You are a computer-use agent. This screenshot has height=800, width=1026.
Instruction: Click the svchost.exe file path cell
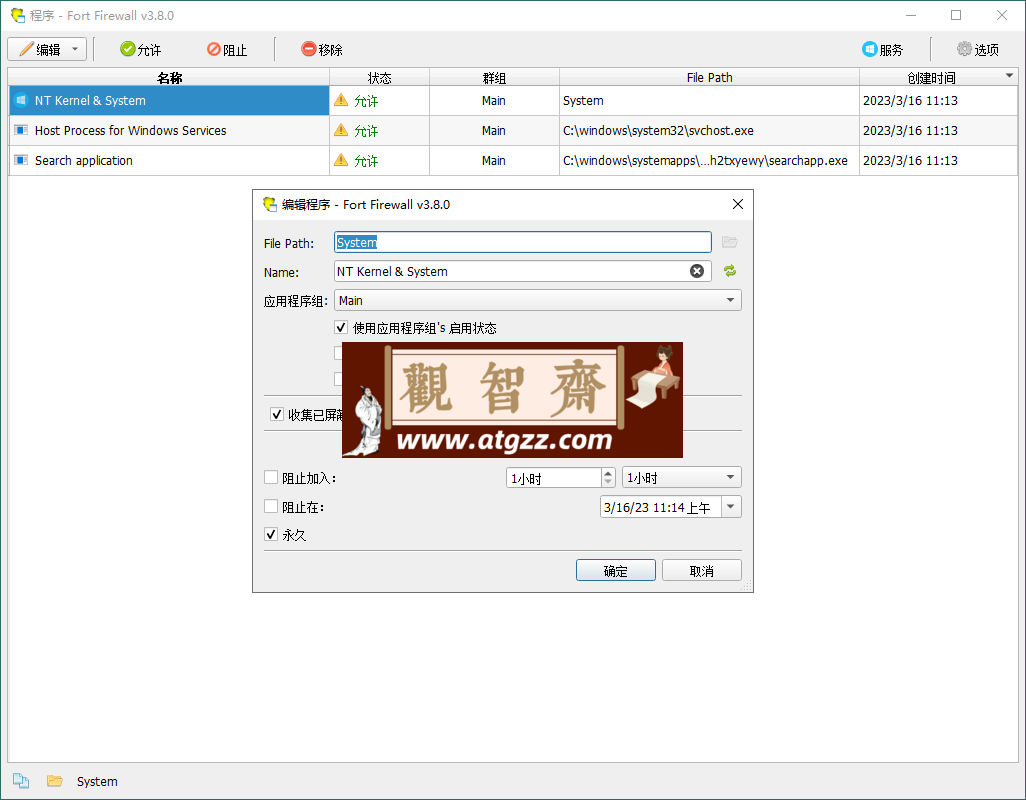tap(709, 131)
